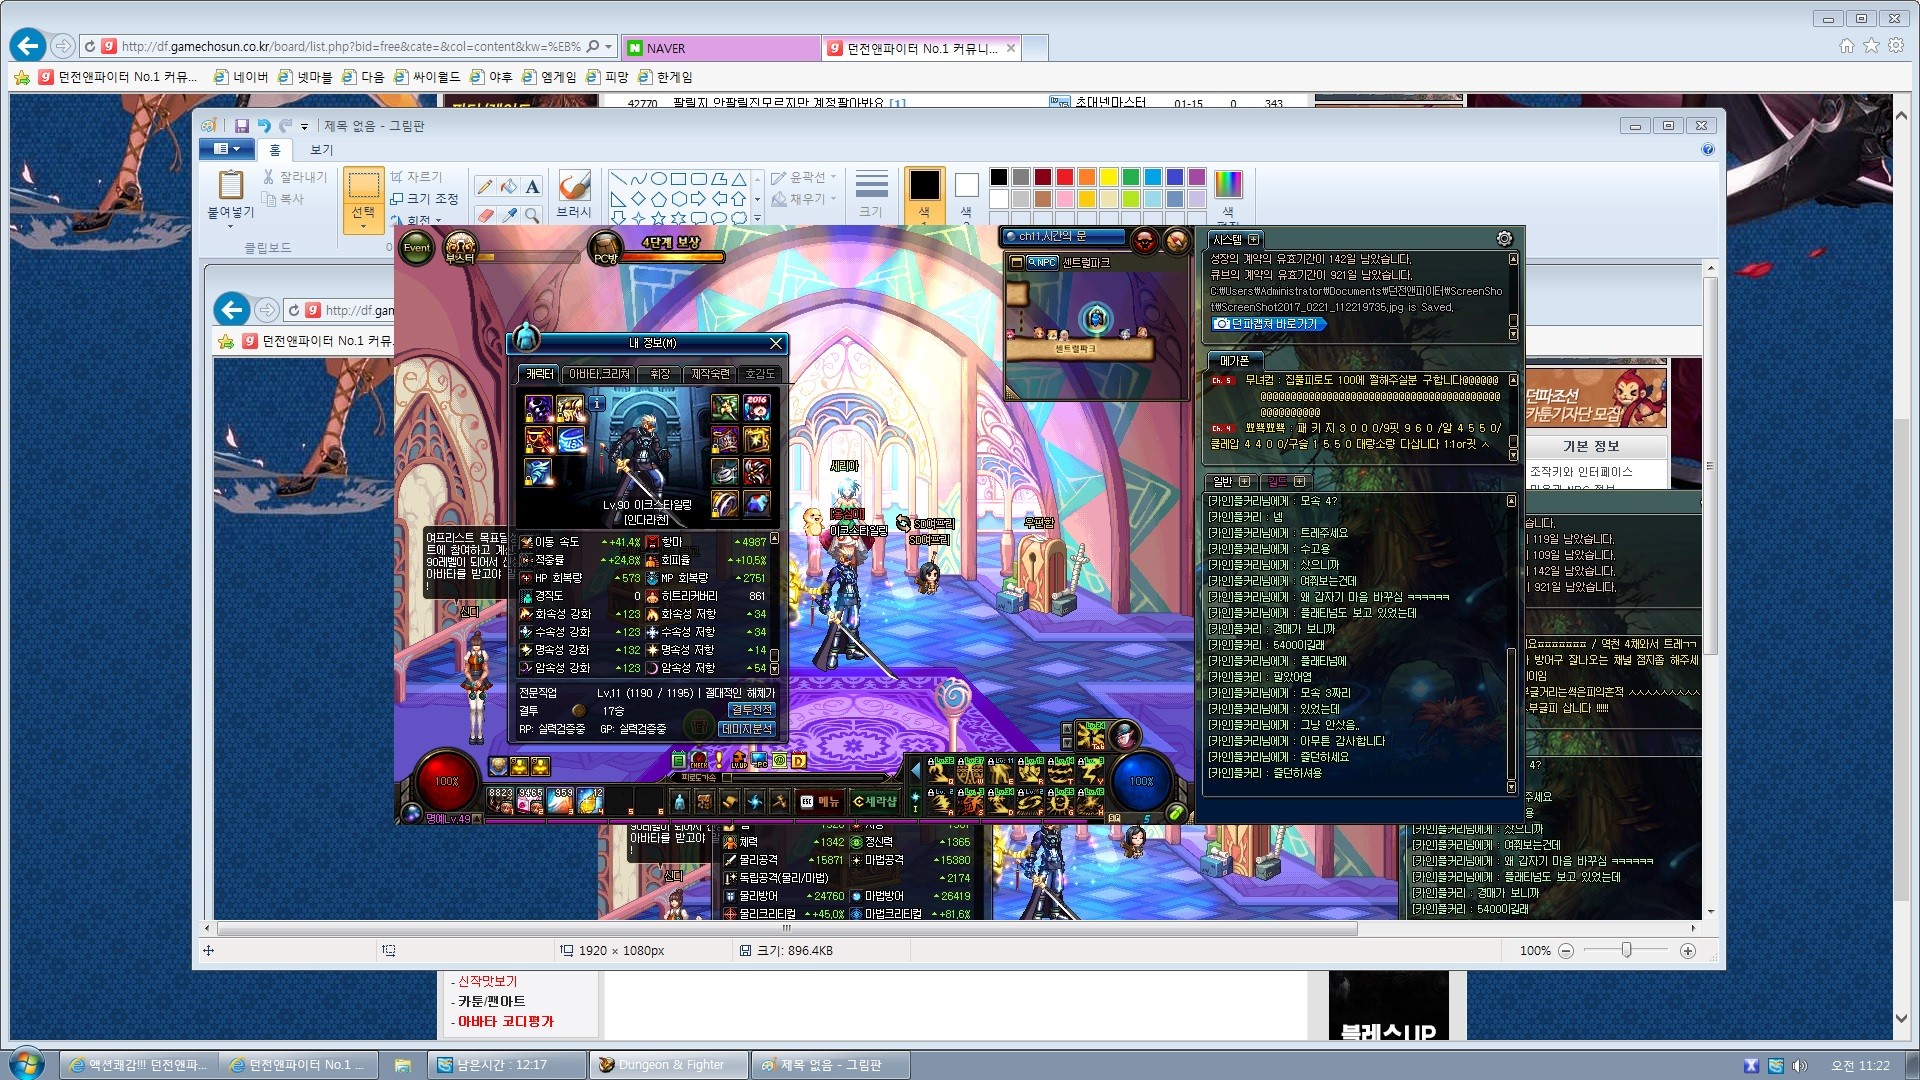Select the Text tool in Paint
Screen dimensions: 1920x1080
tap(532, 186)
